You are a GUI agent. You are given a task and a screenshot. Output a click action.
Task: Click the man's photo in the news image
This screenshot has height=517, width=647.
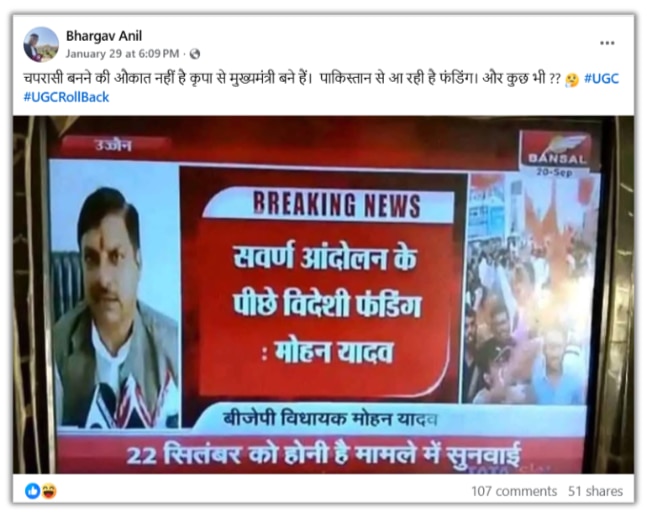115,294
